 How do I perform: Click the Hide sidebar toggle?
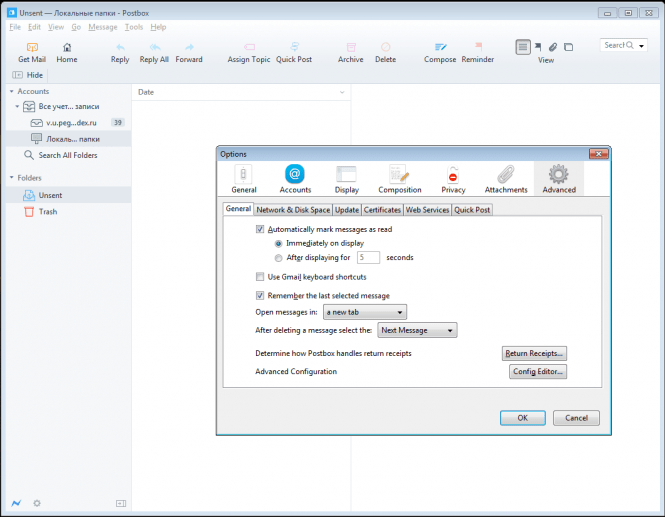28,75
